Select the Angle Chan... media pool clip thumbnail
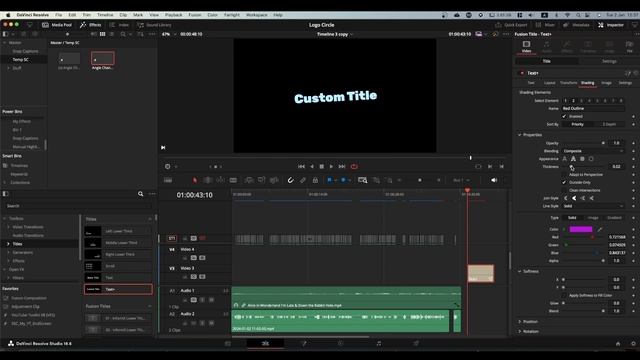Image resolution: width=640 pixels, height=360 pixels. tap(102, 58)
